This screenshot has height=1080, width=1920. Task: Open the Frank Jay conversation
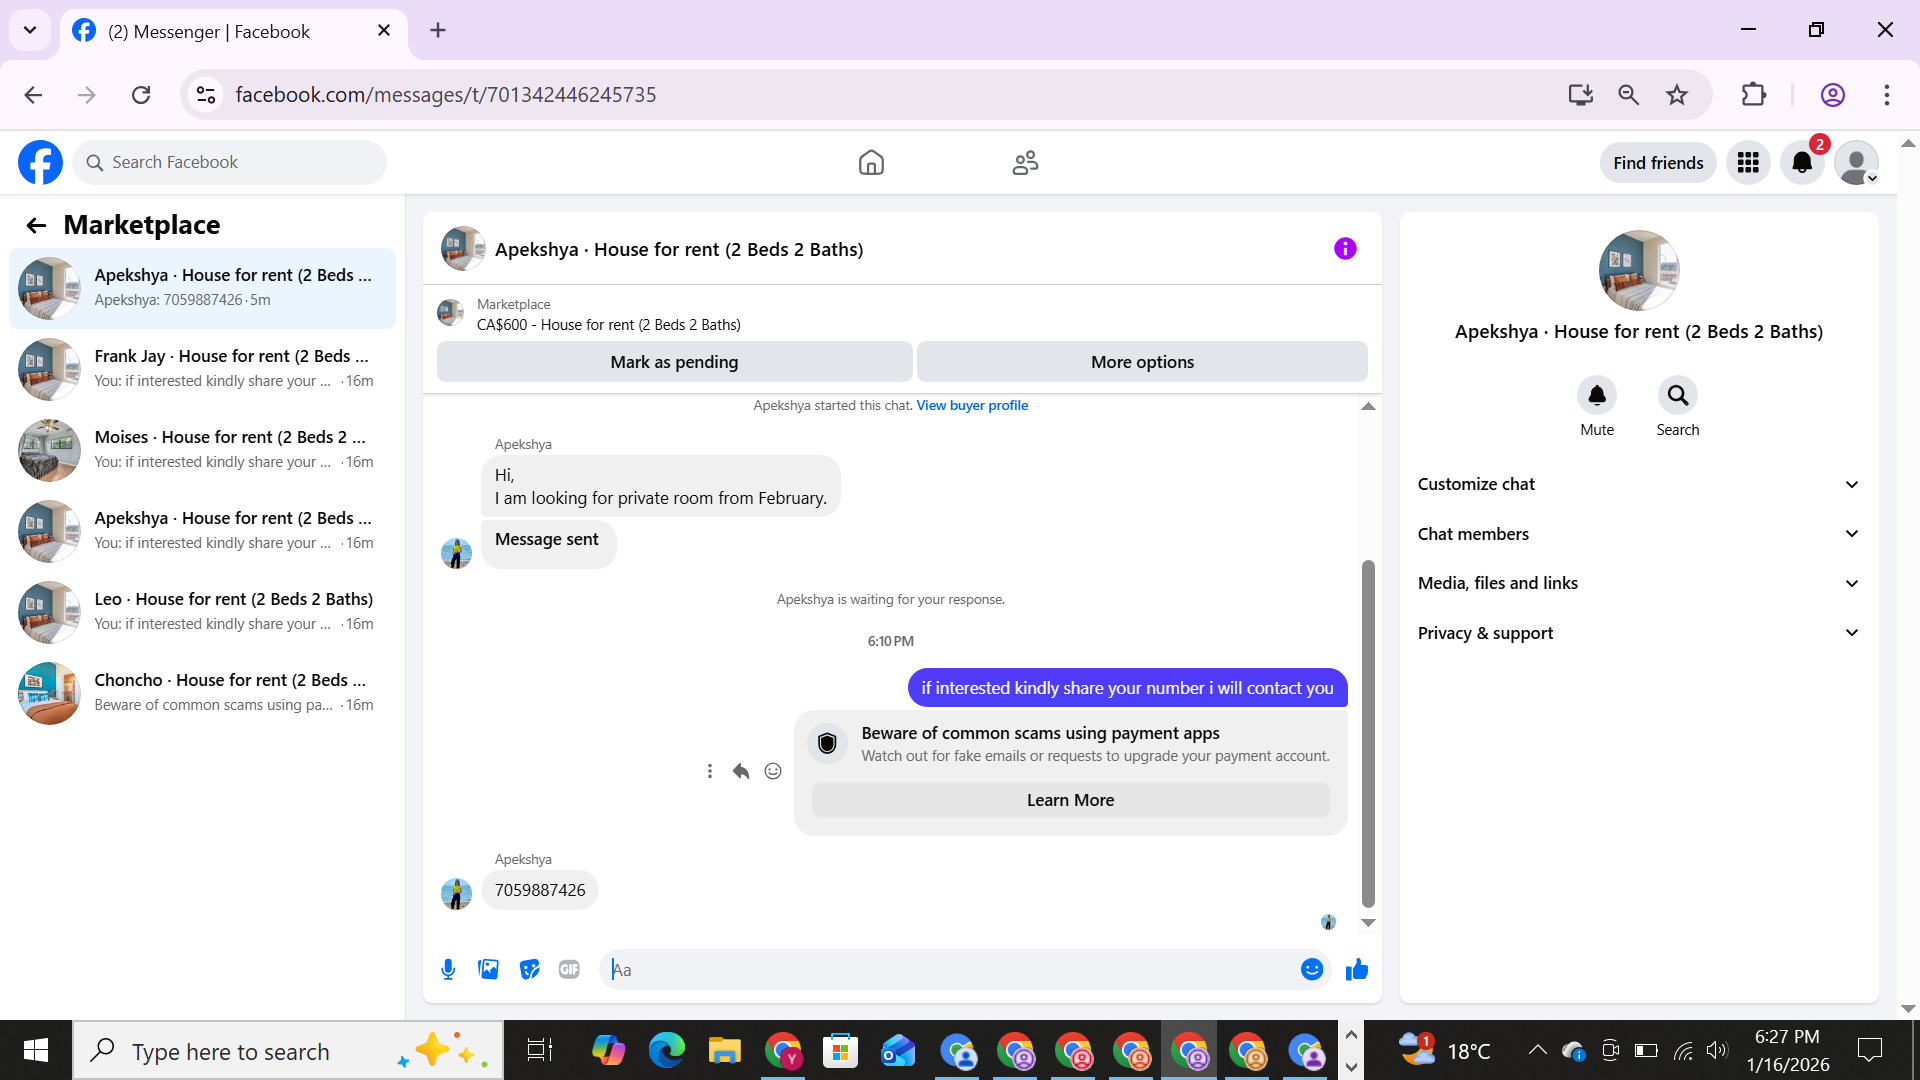(x=203, y=368)
